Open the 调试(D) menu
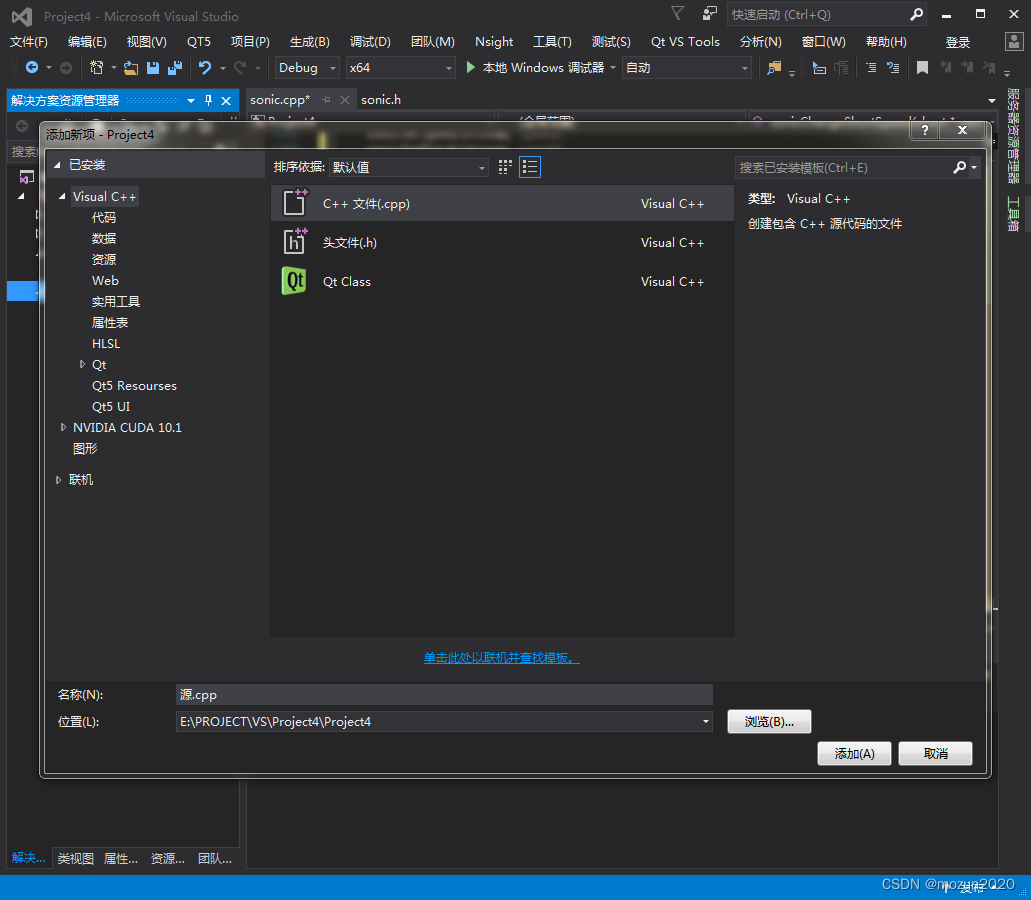The width and height of the screenshot is (1031, 900). point(370,41)
